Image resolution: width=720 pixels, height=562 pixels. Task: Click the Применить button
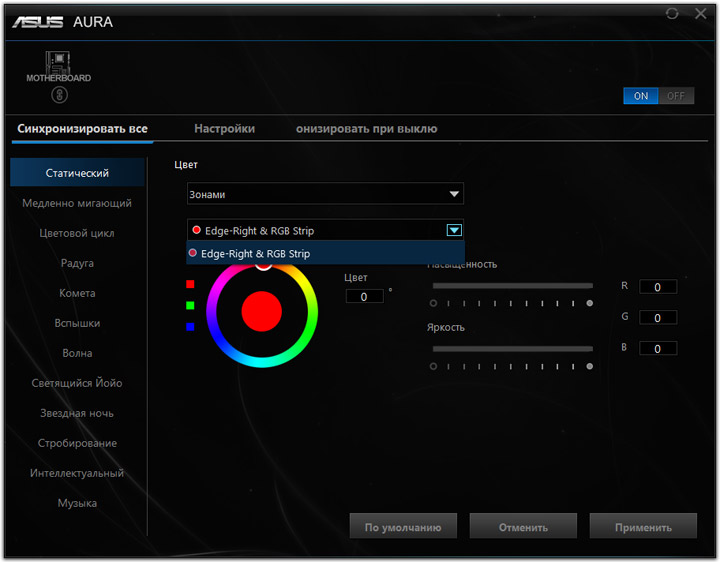(x=643, y=527)
